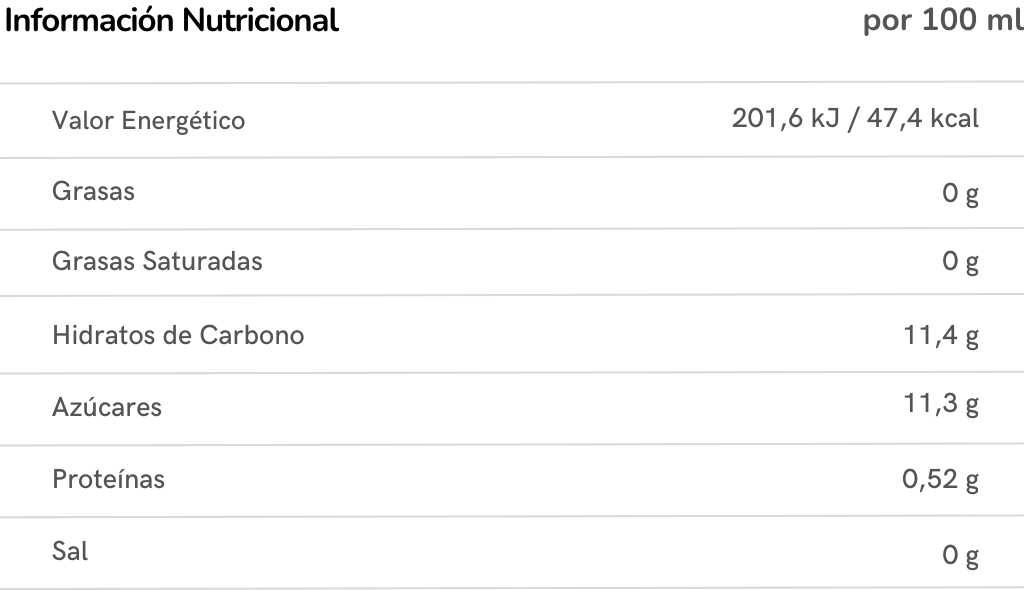Click the 'Grasas' row label
The width and height of the screenshot is (1024, 590).
93,191
